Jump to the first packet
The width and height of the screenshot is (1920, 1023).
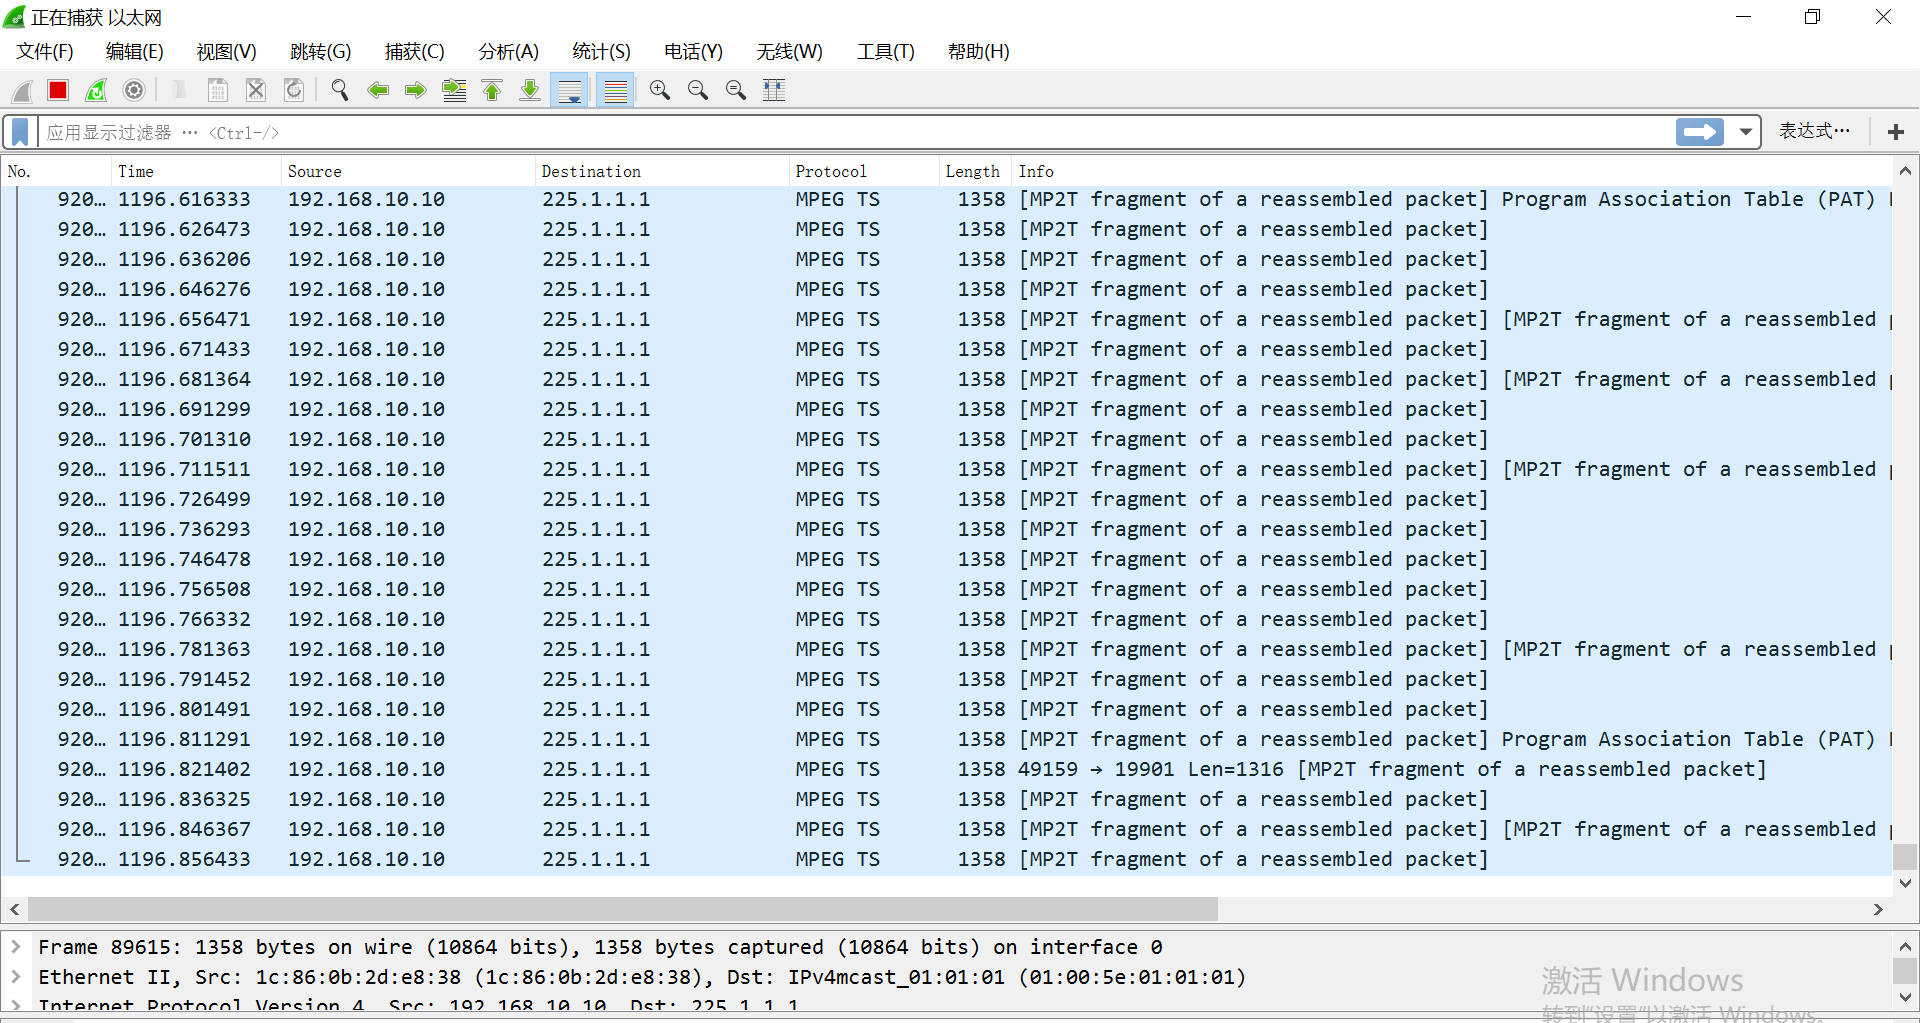(492, 91)
